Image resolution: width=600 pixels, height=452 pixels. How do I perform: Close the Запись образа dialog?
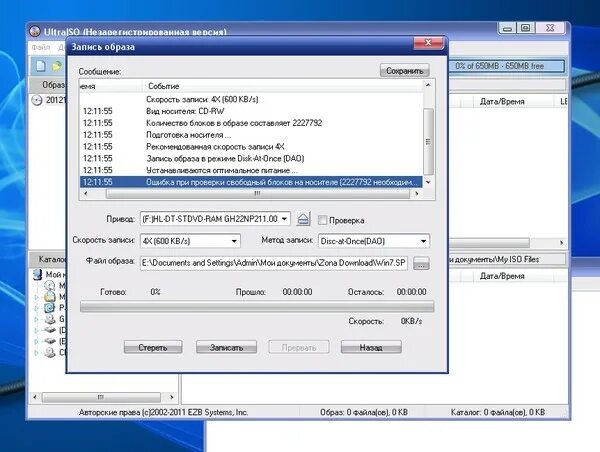click(x=429, y=42)
